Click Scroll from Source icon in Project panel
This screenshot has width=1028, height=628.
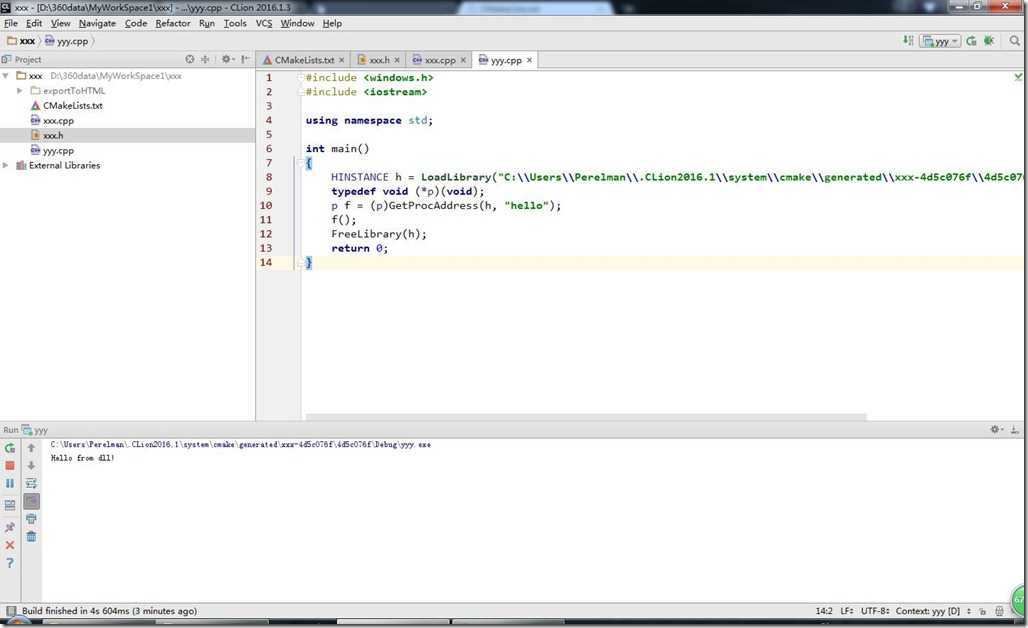click(189, 59)
